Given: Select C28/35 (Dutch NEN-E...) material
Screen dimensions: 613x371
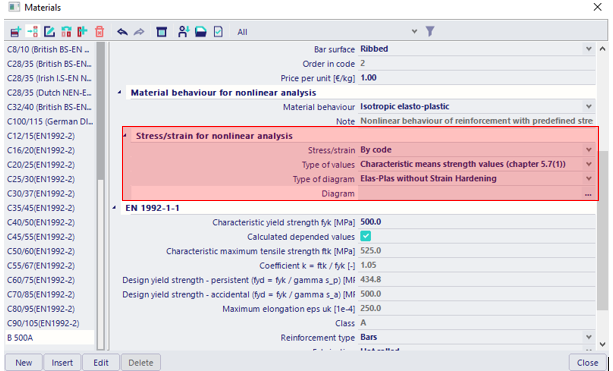Looking at the screenshot, I should pyautogui.click(x=49, y=93).
